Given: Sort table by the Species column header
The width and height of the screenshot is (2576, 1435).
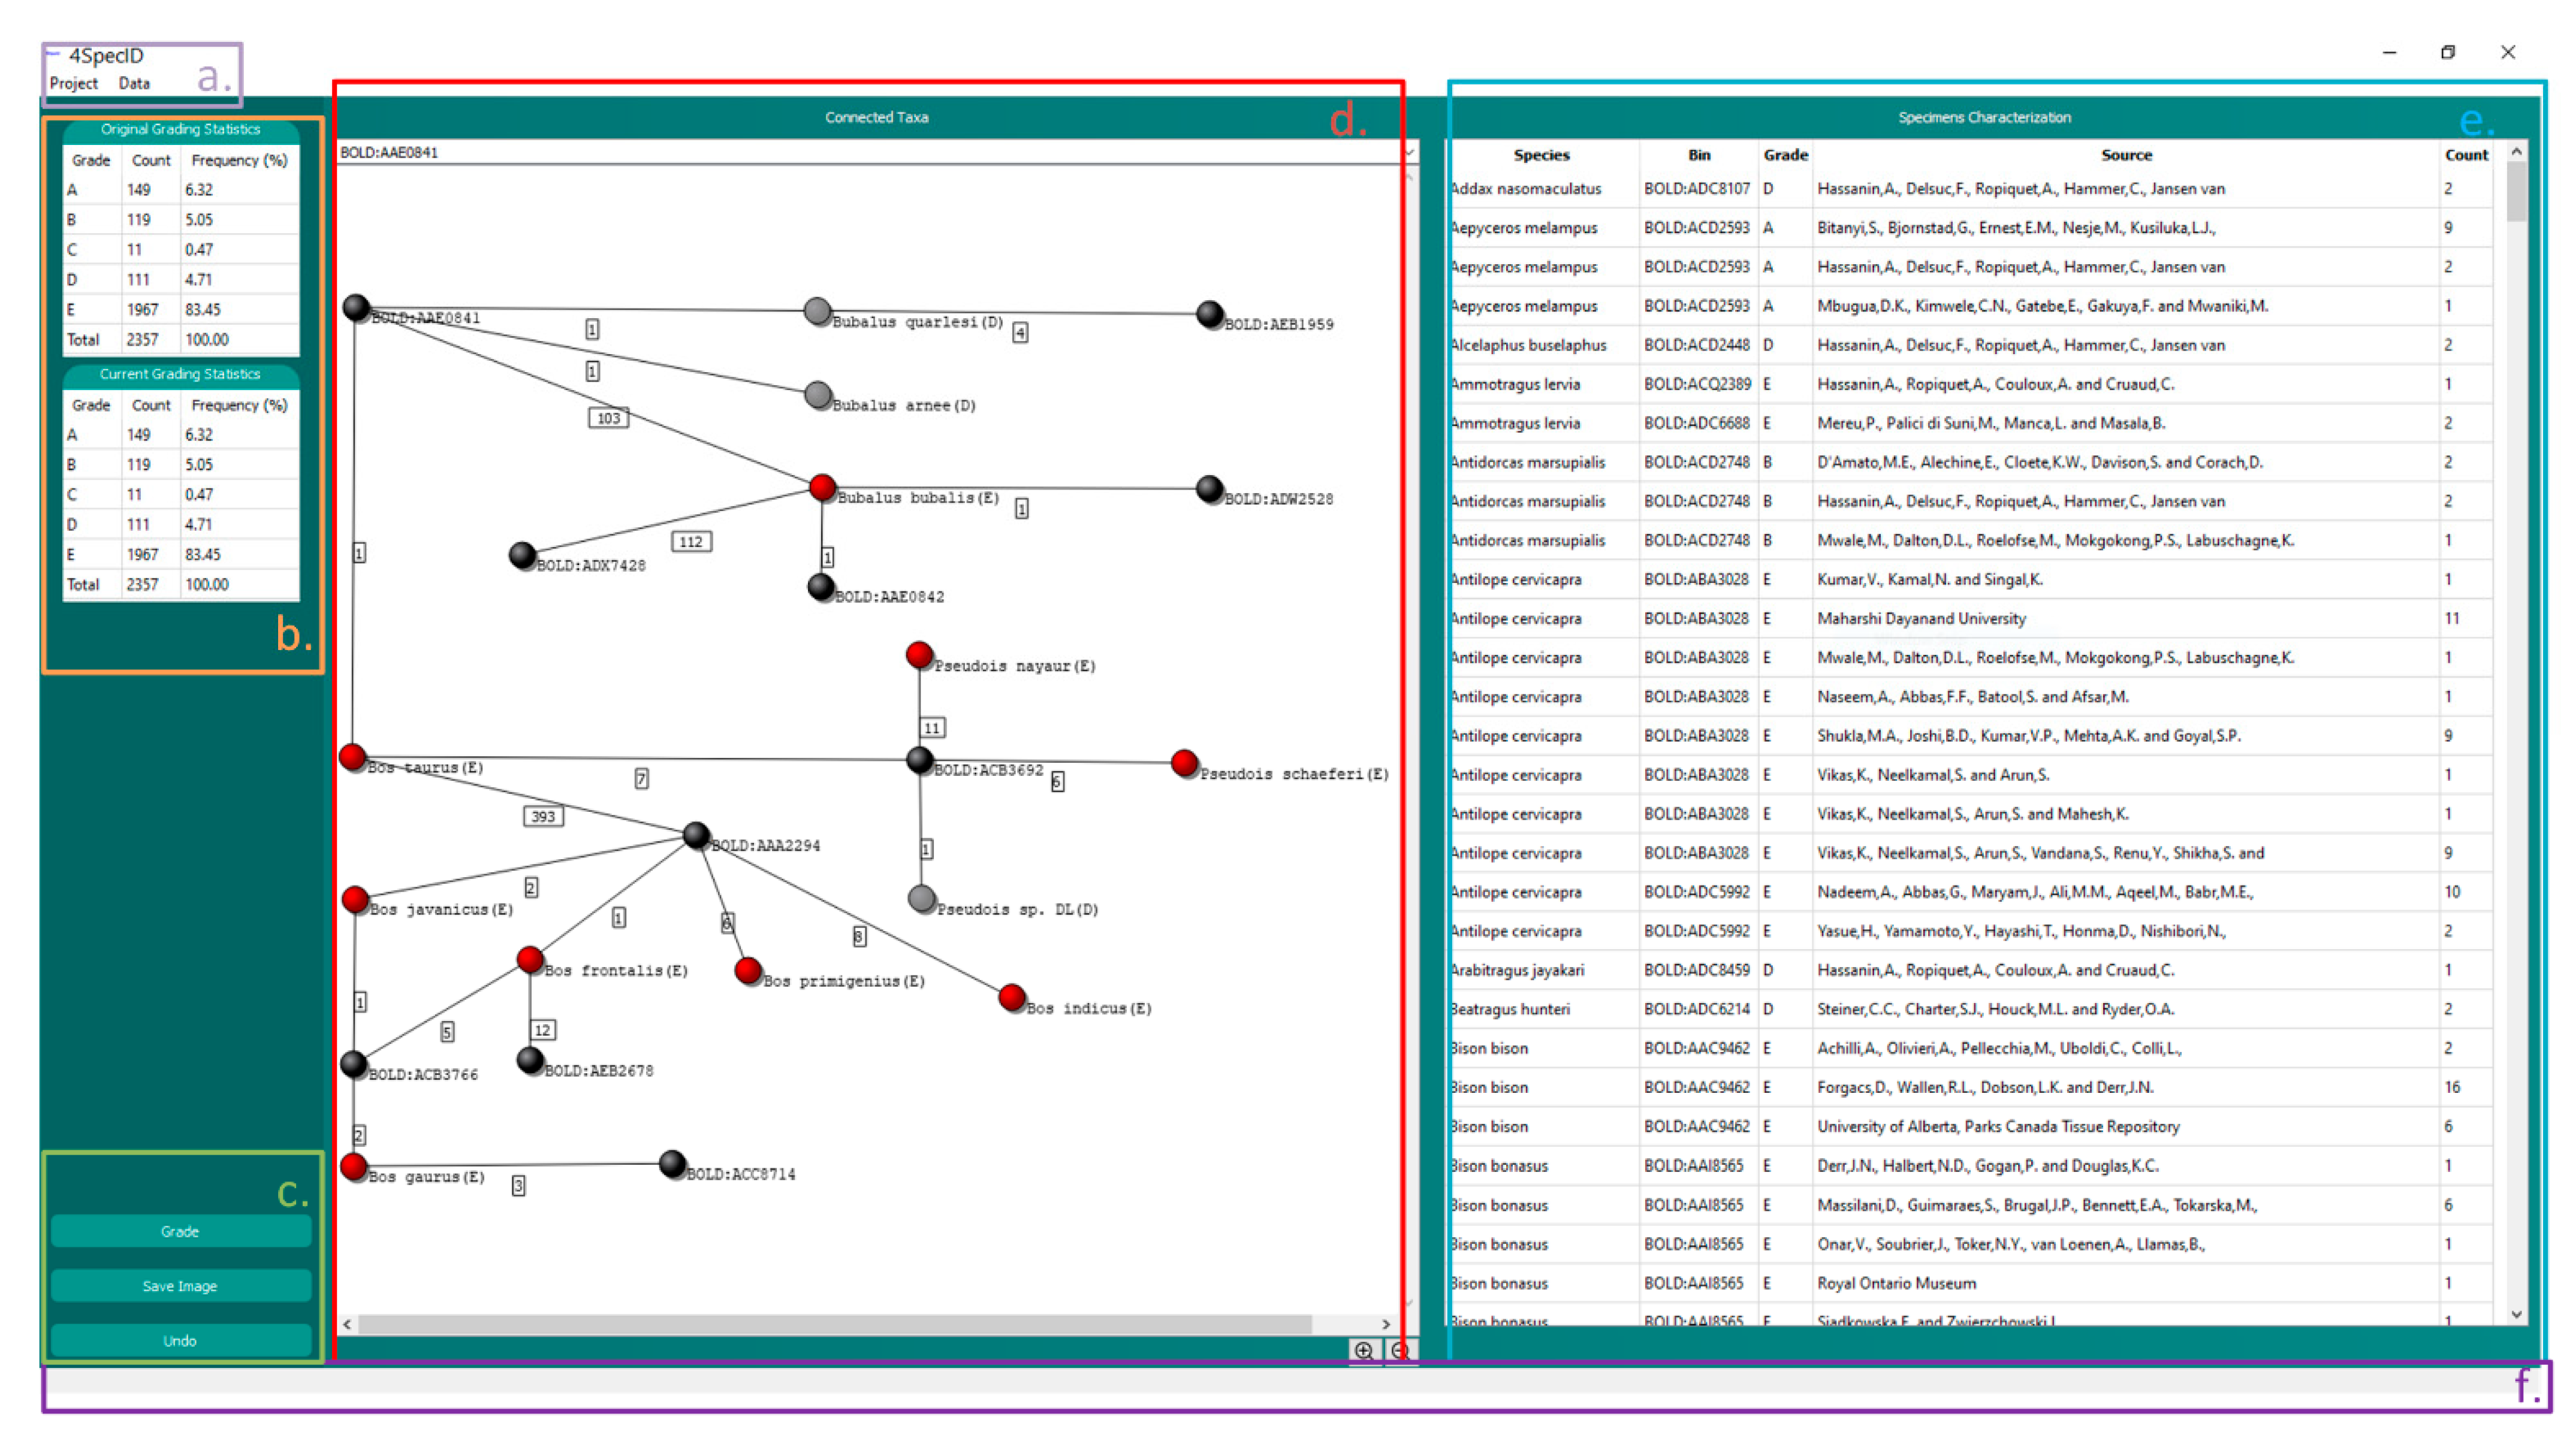Looking at the screenshot, I should [x=1540, y=154].
